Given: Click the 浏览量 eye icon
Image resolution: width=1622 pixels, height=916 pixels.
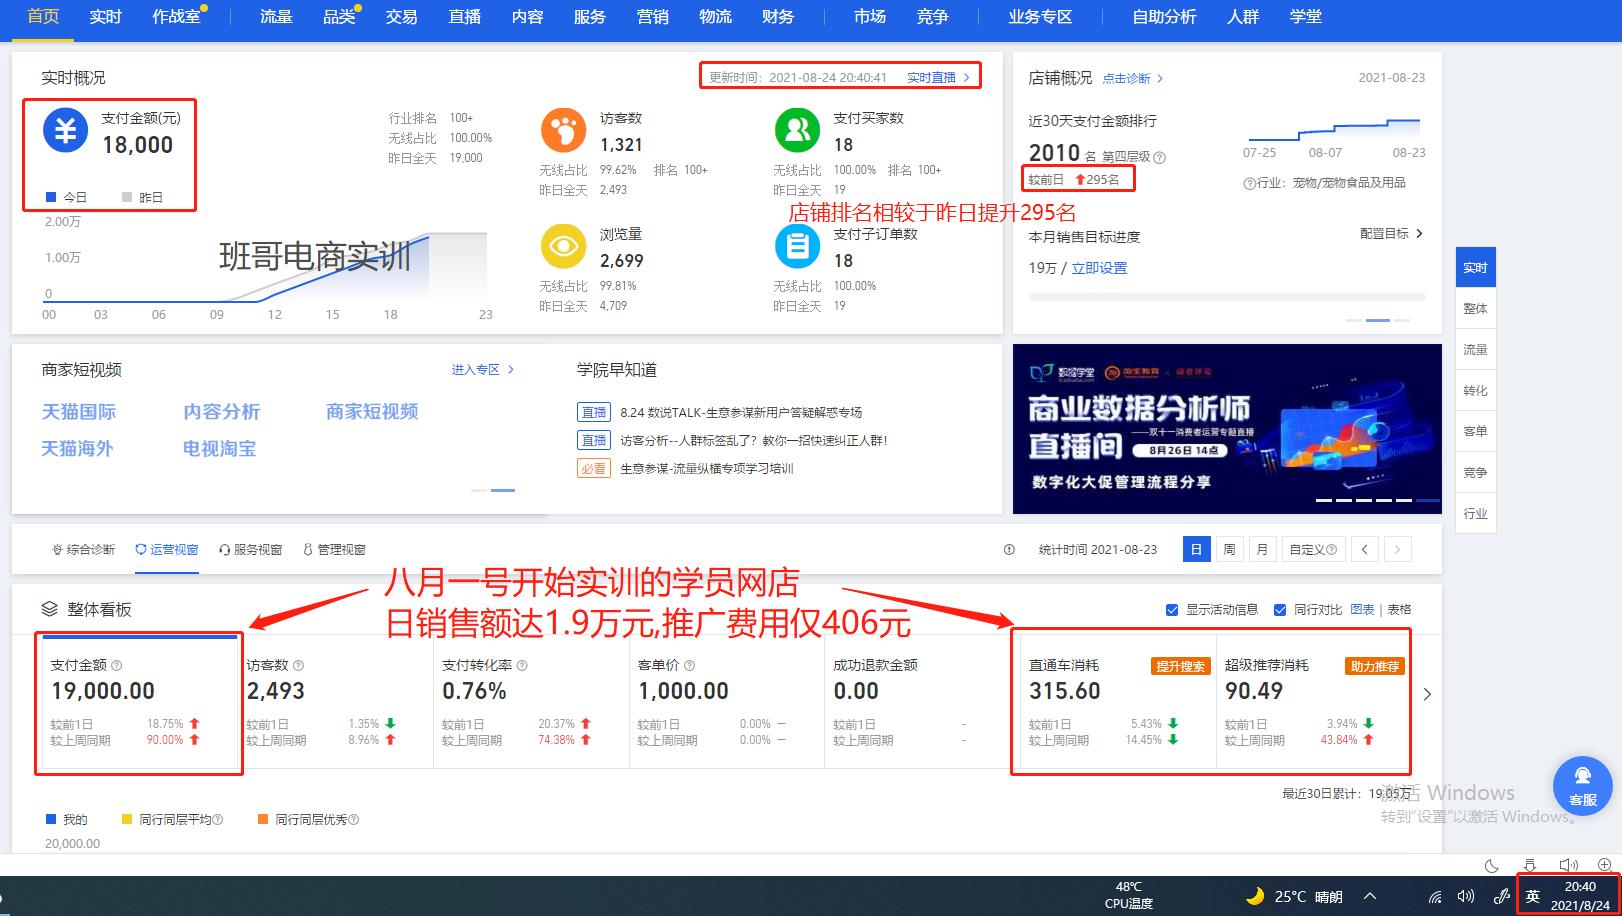Looking at the screenshot, I should (x=563, y=247).
